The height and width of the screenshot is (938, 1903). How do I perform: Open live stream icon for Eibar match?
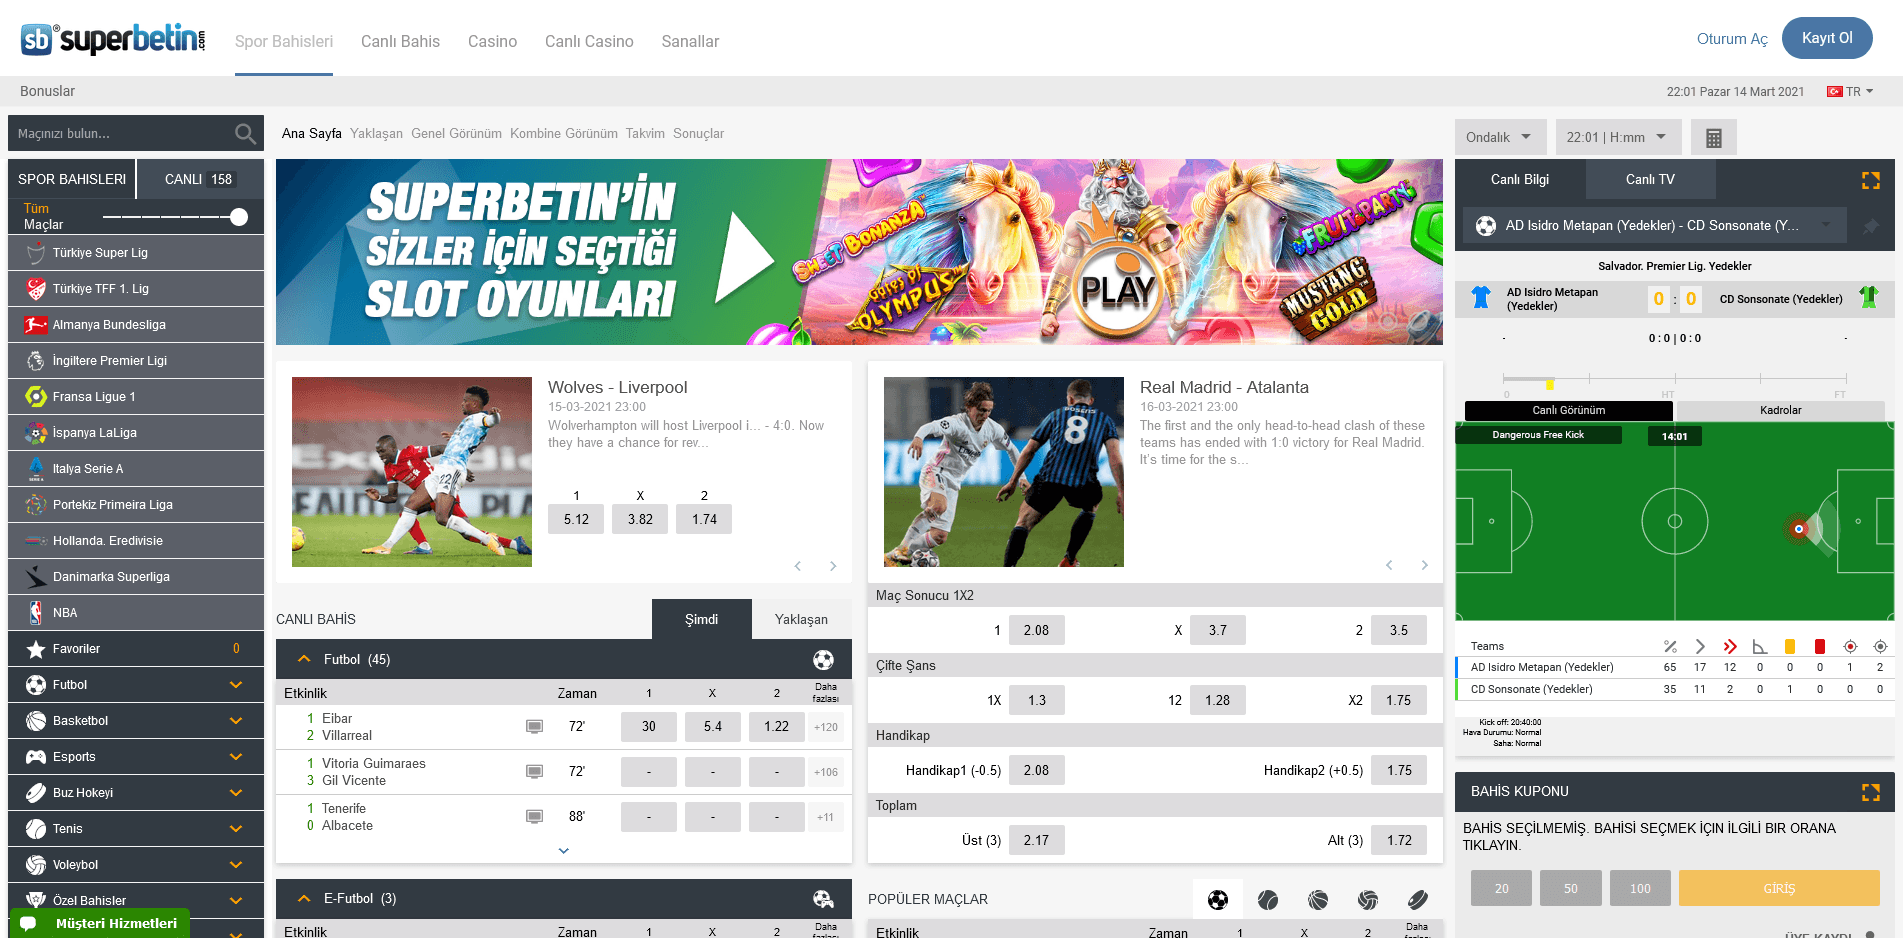535,727
